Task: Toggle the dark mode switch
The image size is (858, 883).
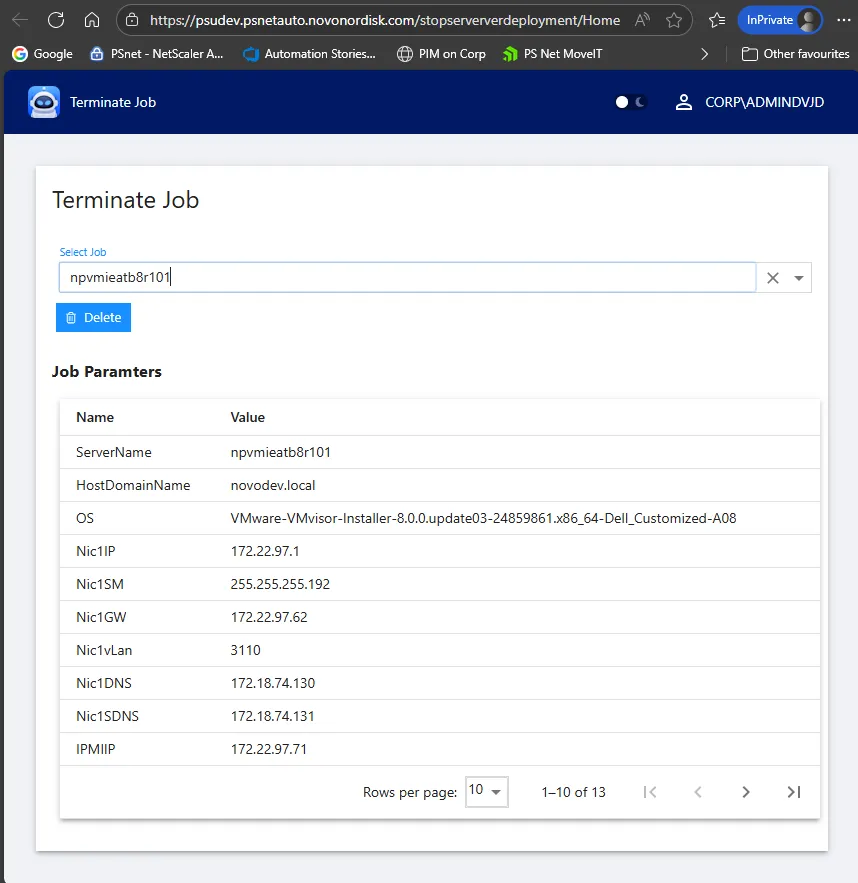Action: 631,102
